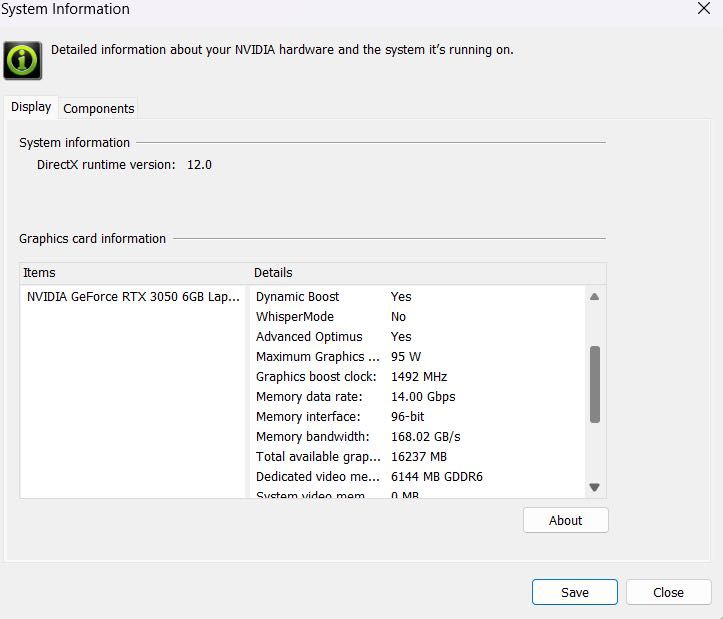The height and width of the screenshot is (619, 723).
Task: Click the System Information window title
Action: (65, 9)
